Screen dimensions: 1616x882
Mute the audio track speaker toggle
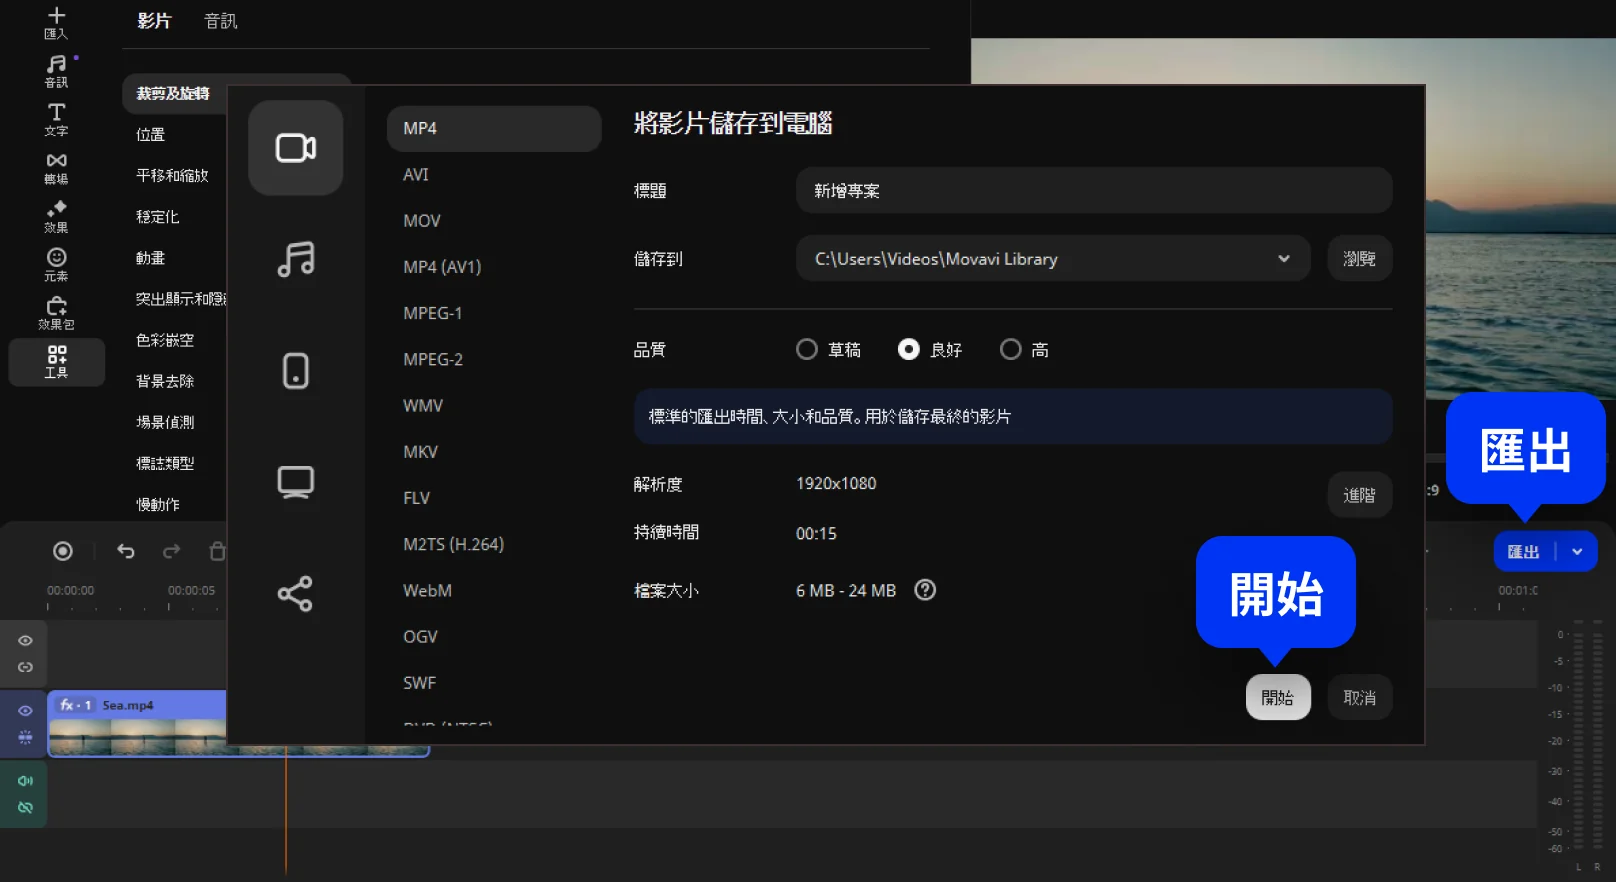point(25,781)
